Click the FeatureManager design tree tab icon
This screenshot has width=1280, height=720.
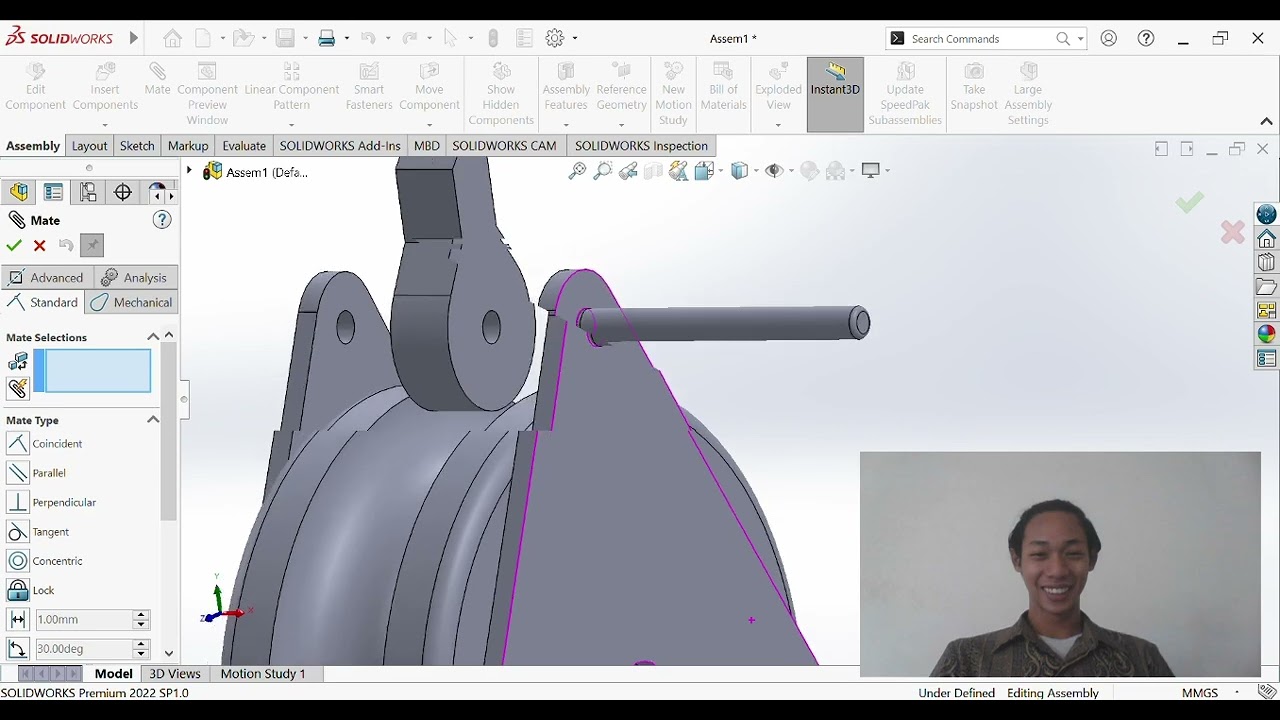tap(19, 192)
